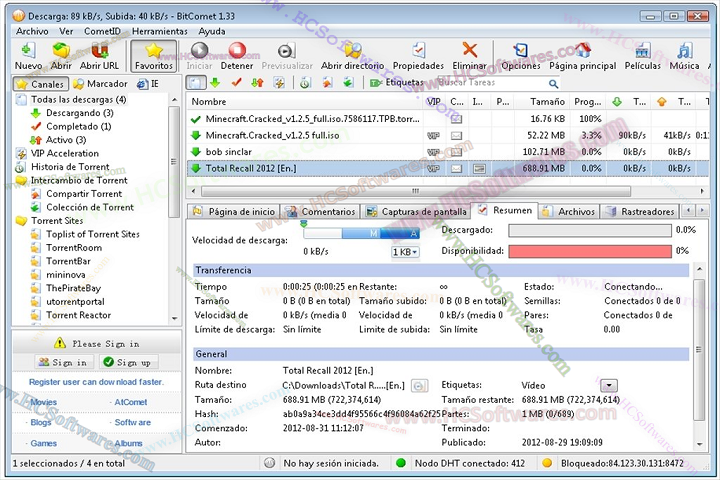Open the CometID menu
This screenshot has width=720, height=480.
(x=102, y=31)
